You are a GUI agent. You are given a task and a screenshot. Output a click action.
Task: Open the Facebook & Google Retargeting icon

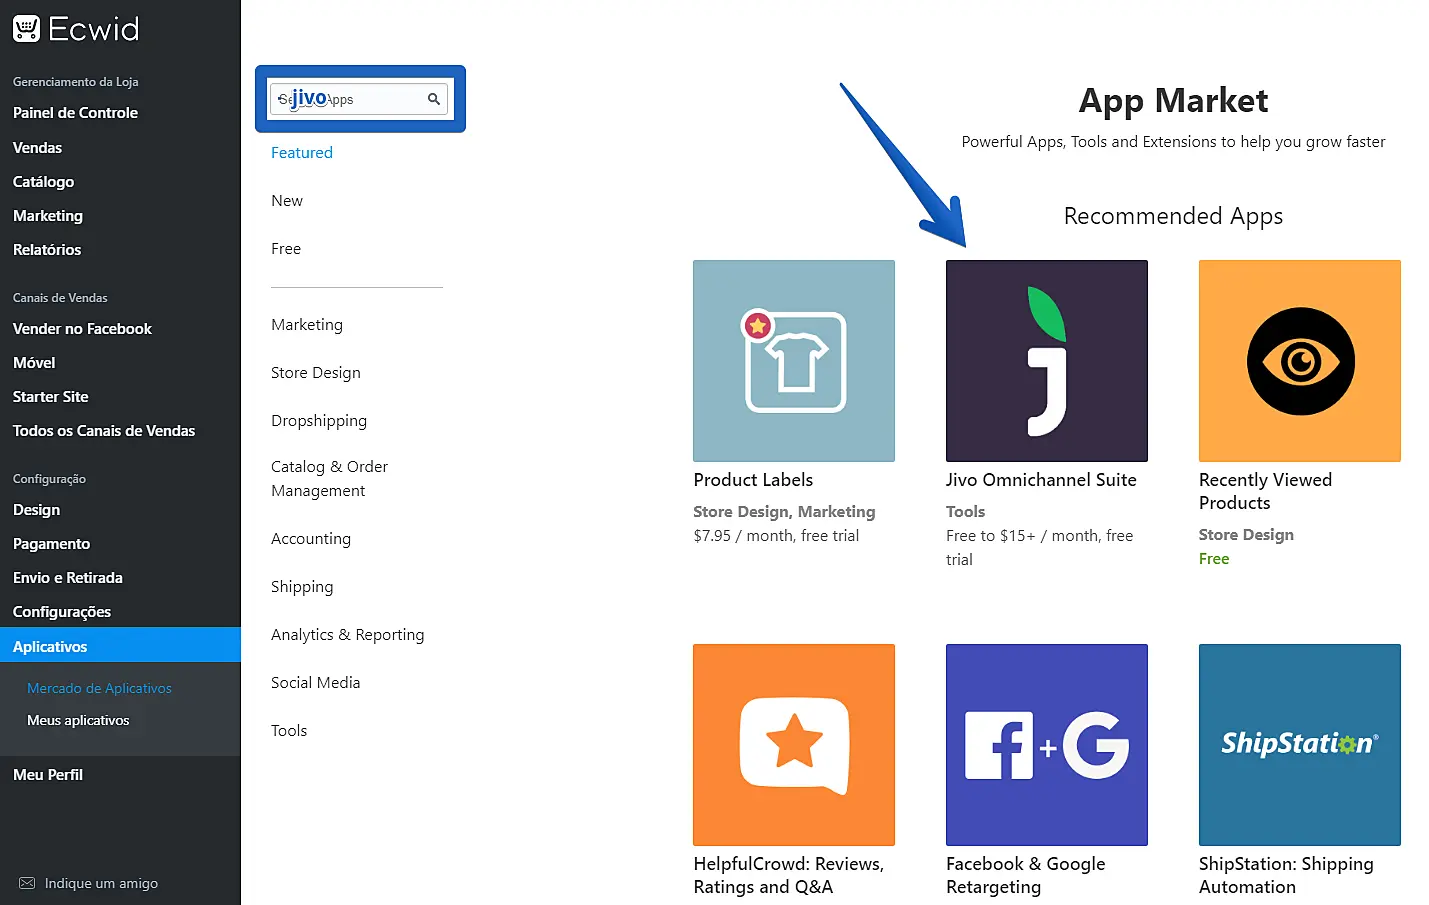point(1047,745)
